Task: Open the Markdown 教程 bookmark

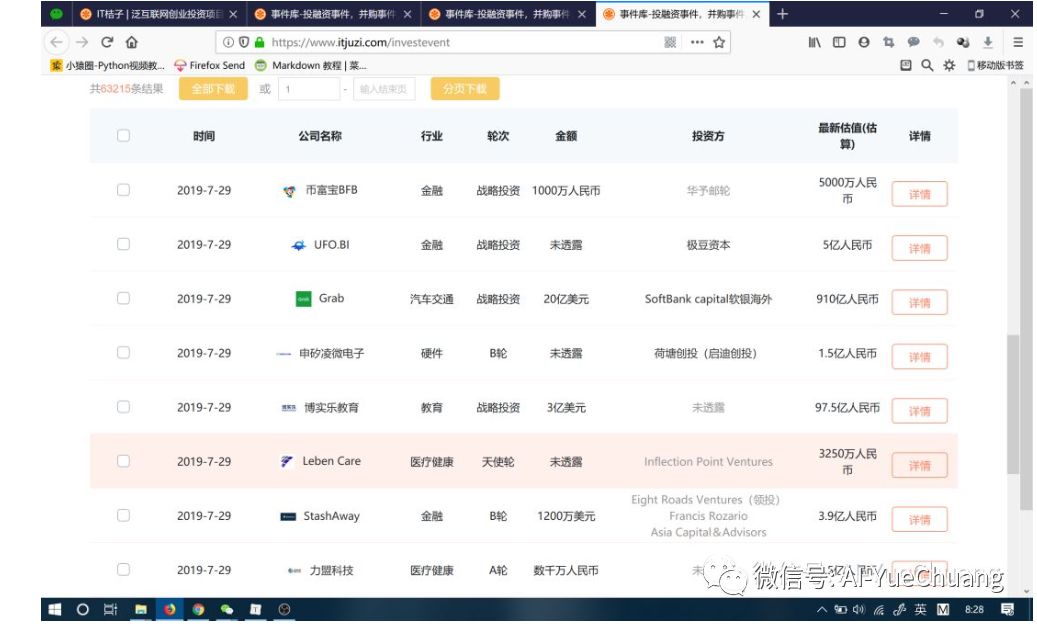Action: coord(311,65)
